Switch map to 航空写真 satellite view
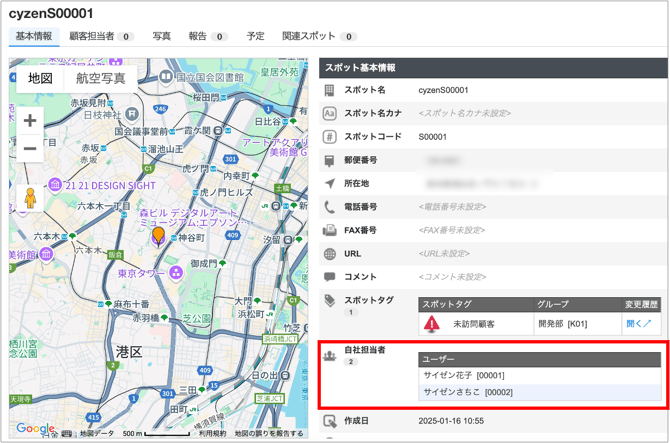670x443 pixels. [x=101, y=78]
